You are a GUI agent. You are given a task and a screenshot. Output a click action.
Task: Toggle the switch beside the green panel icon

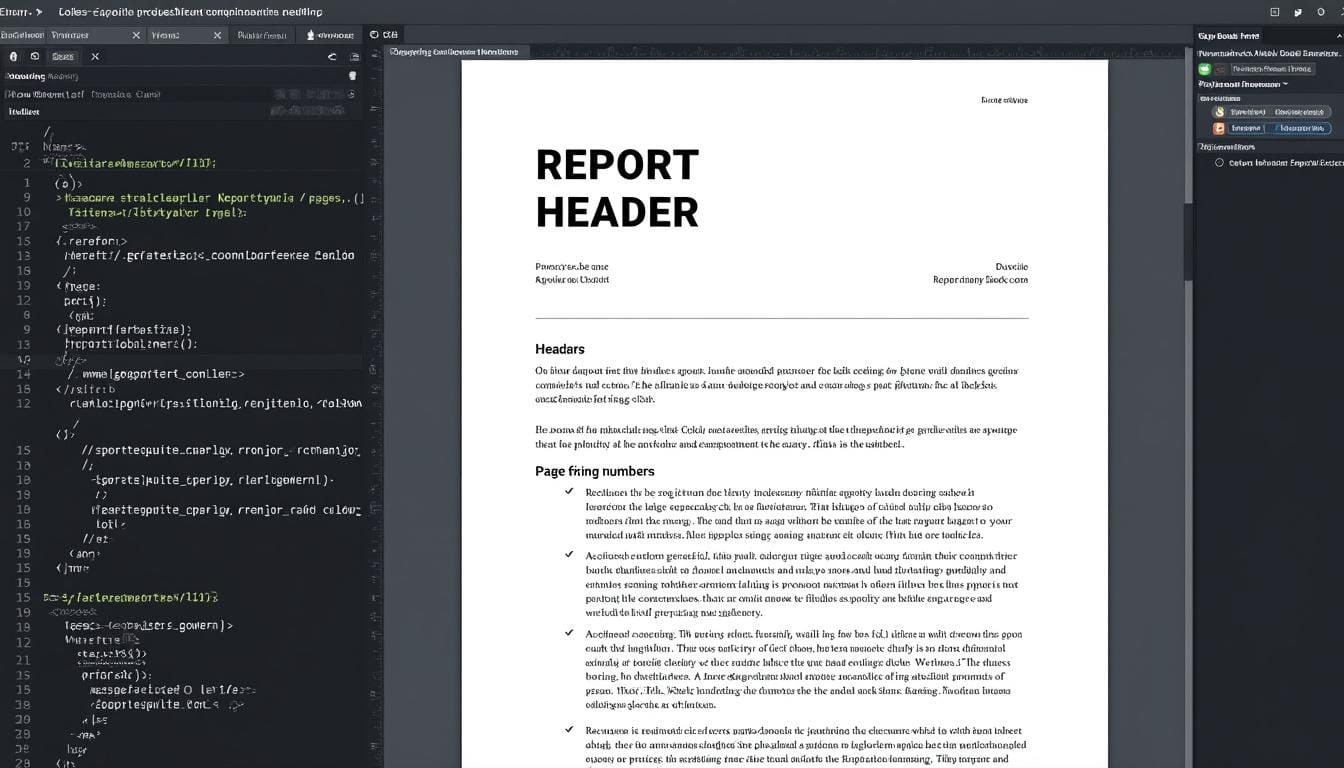tap(1222, 69)
